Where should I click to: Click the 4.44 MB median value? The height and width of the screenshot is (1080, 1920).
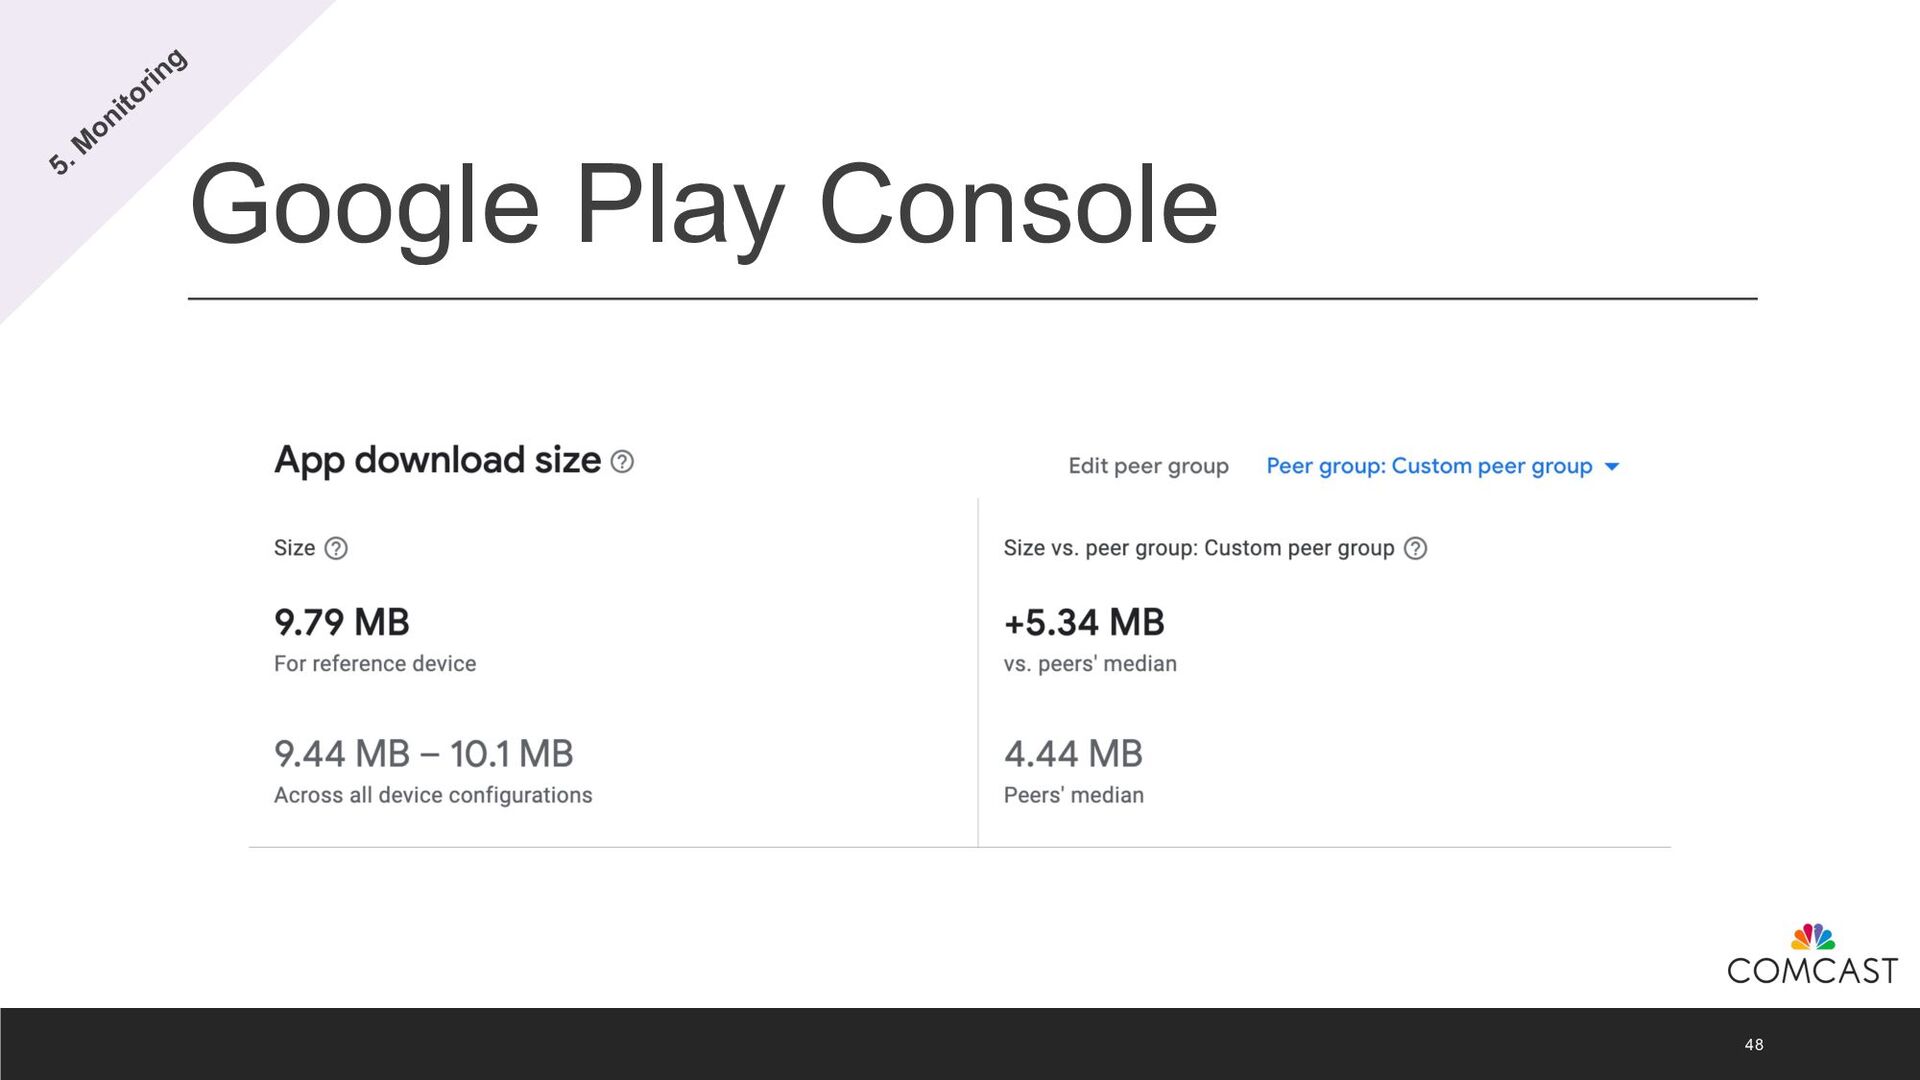[1073, 754]
